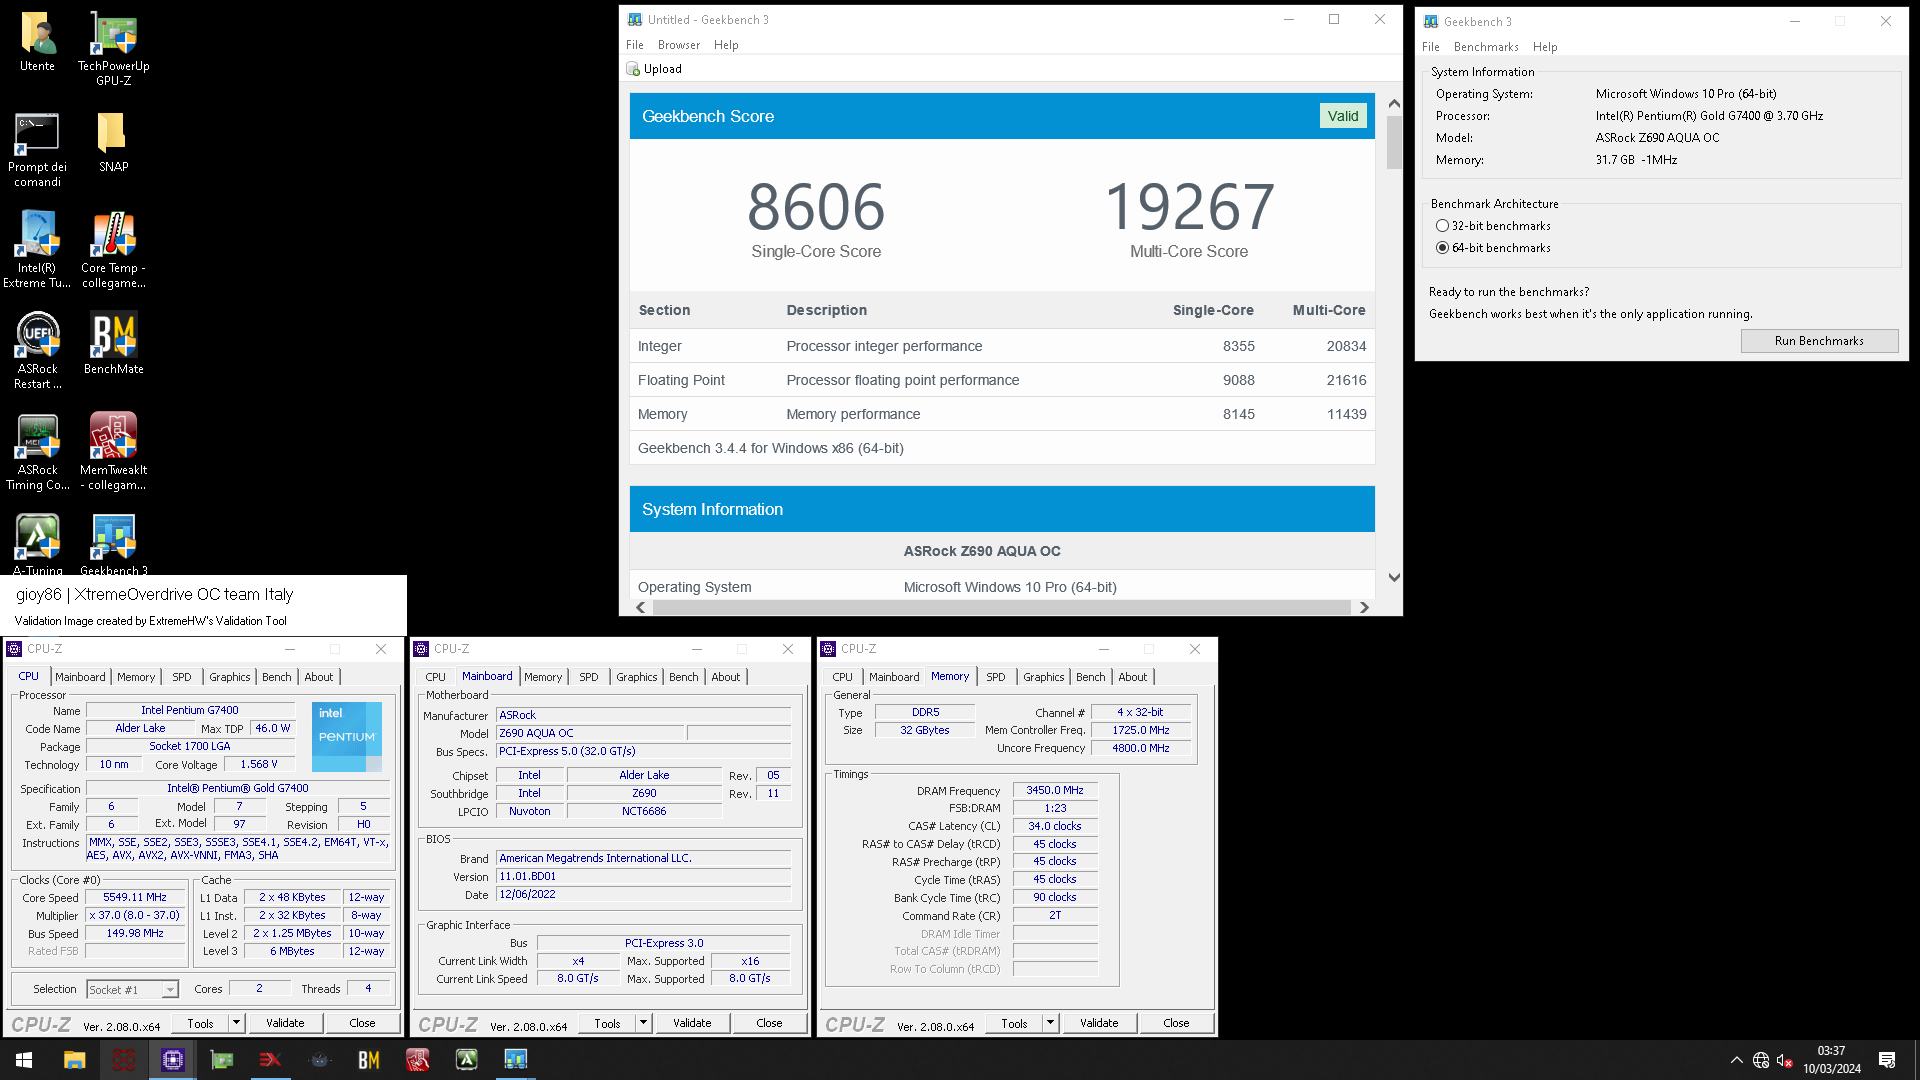Open MemTweakIt taskbar icon
This screenshot has height=1080, width=1920.
click(418, 1060)
